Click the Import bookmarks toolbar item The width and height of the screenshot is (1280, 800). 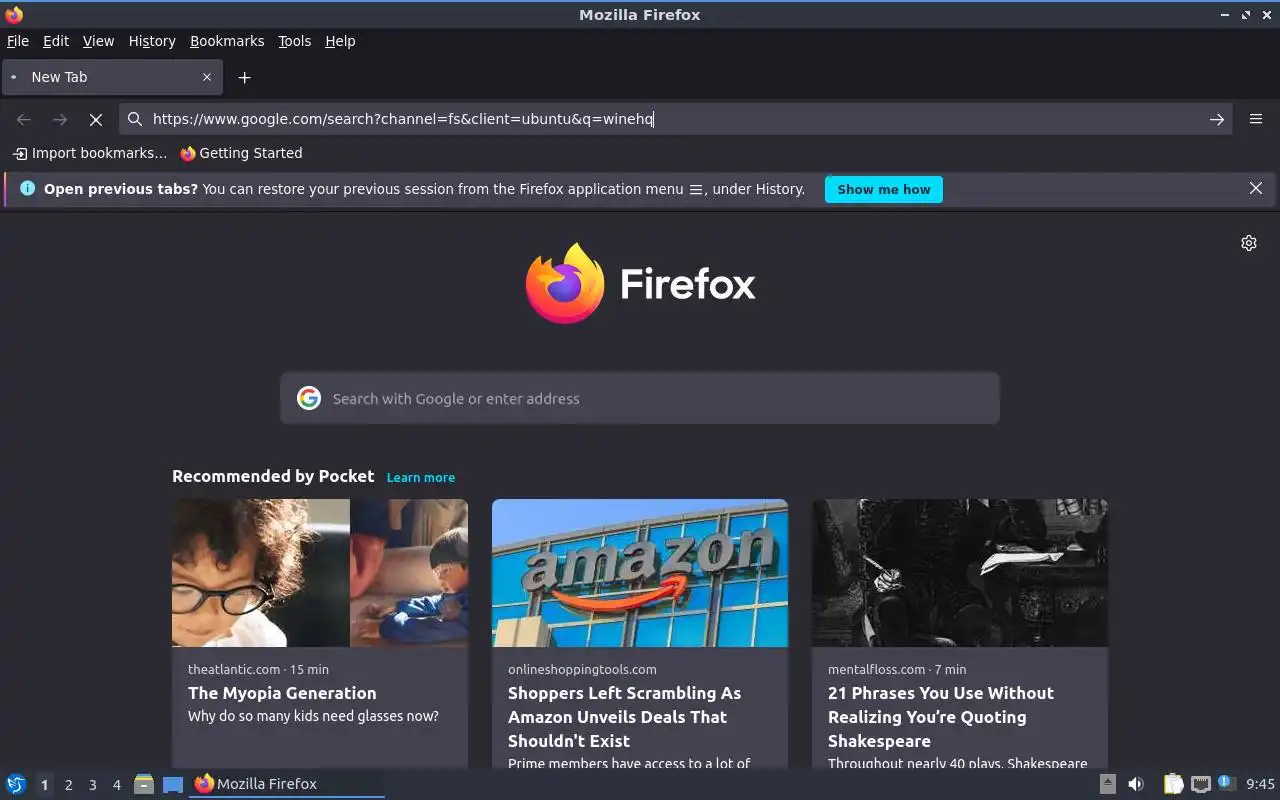click(x=90, y=153)
